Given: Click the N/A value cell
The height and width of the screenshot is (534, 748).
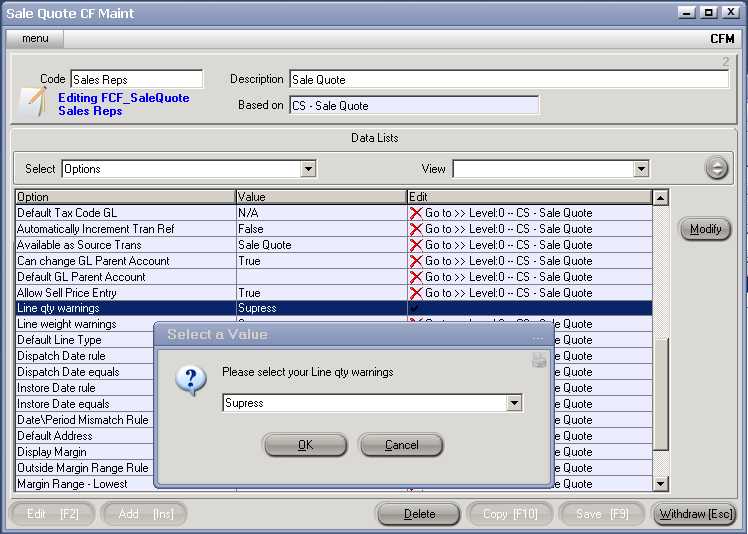Looking at the screenshot, I should pyautogui.click(x=322, y=213).
